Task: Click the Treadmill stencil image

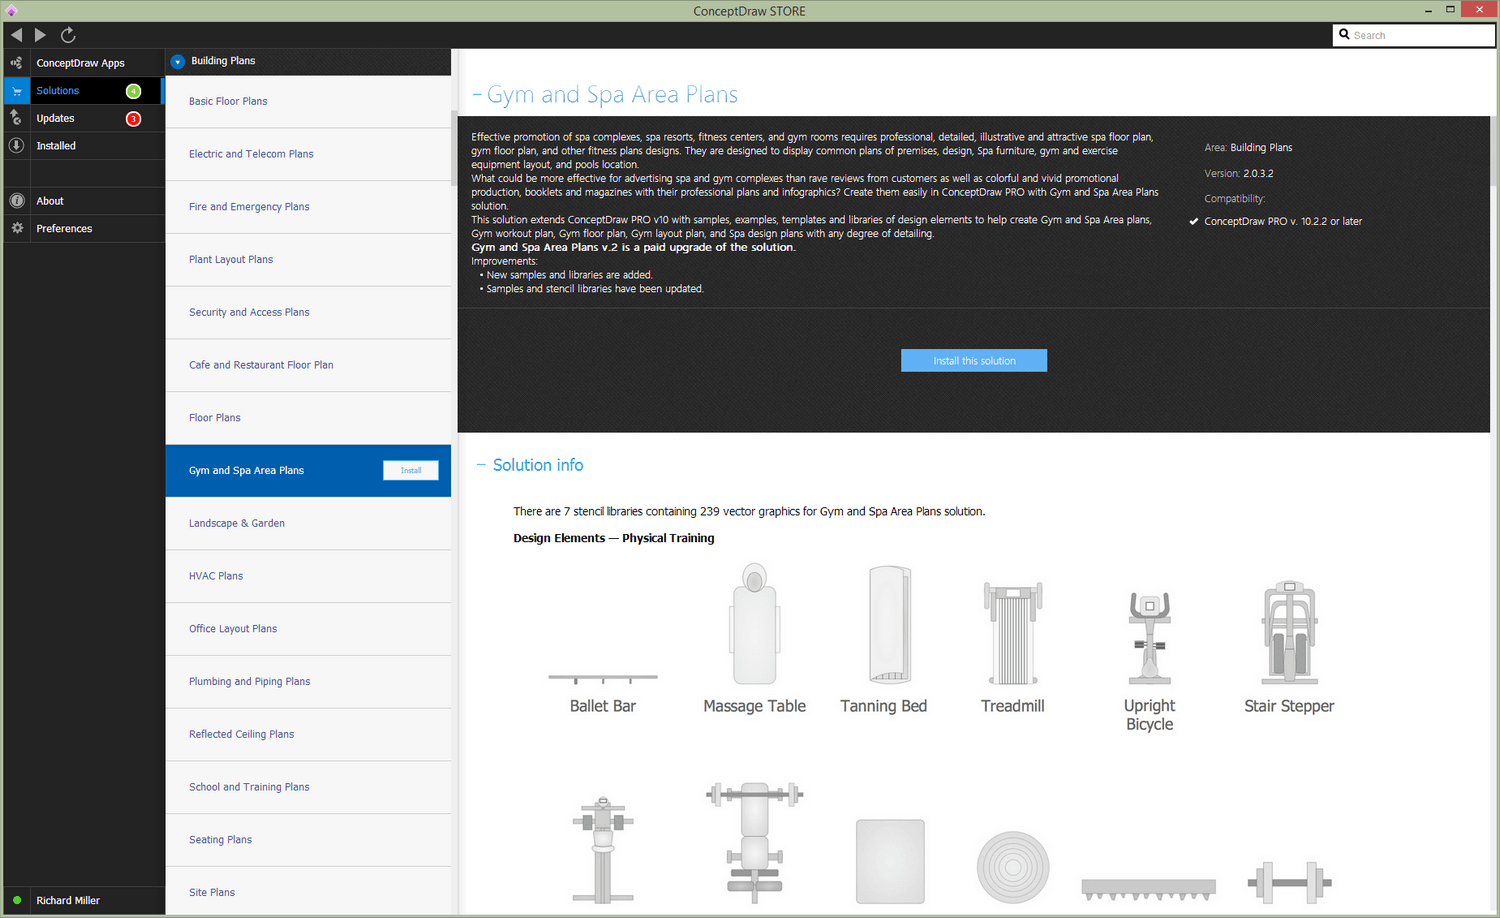Action: (1012, 634)
